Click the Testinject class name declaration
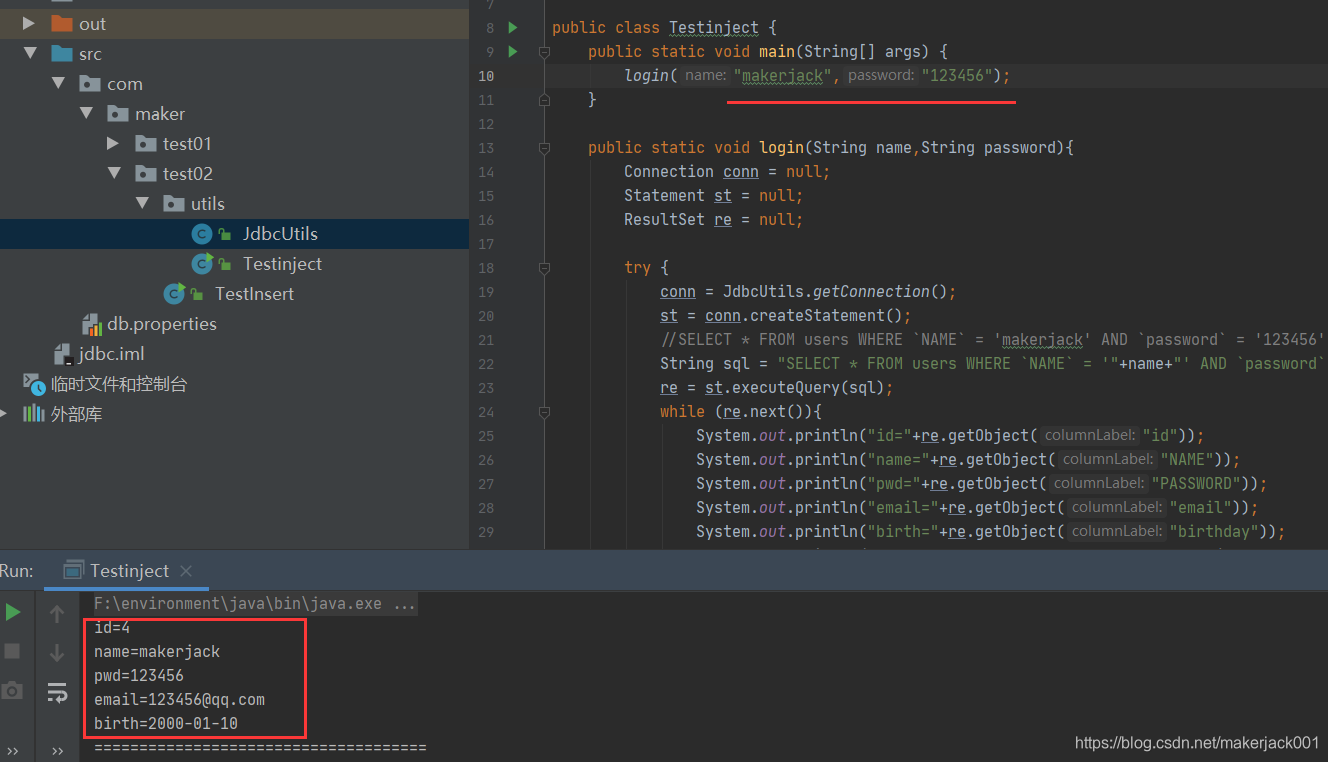This screenshot has width=1328, height=762. click(x=714, y=27)
